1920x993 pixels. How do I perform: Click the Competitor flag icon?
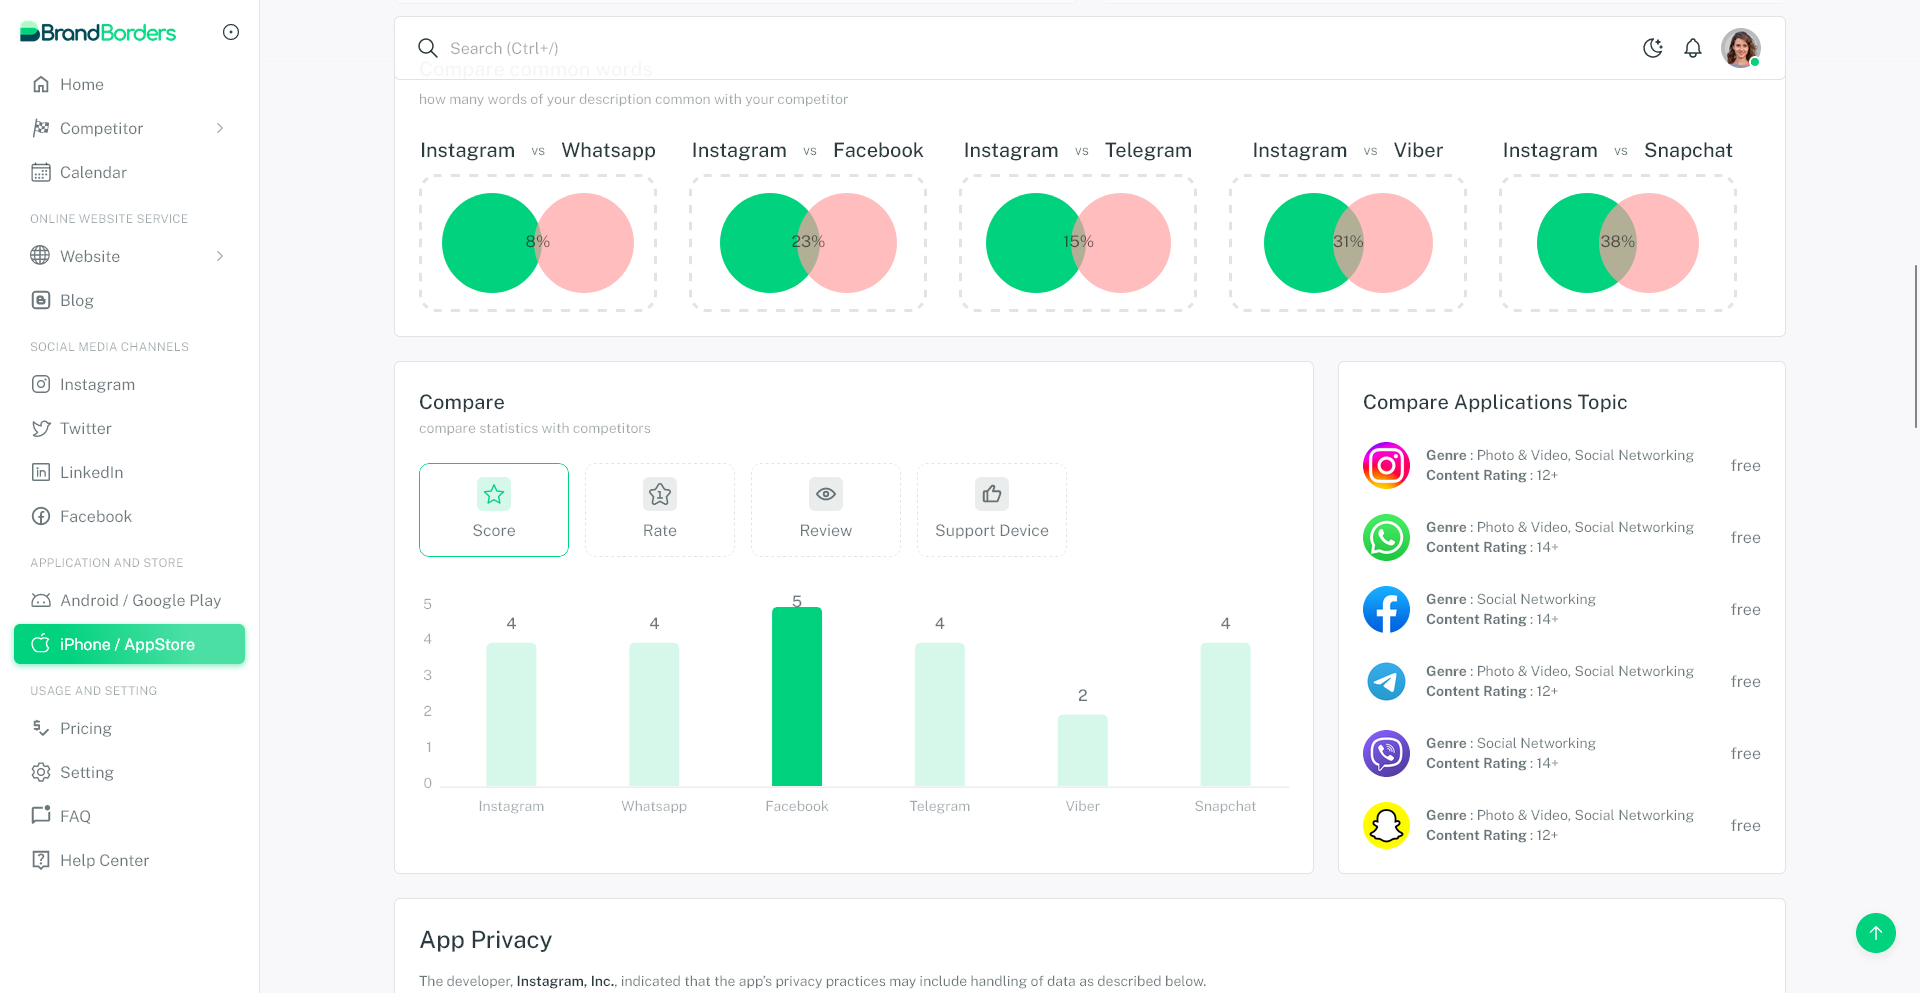41,128
